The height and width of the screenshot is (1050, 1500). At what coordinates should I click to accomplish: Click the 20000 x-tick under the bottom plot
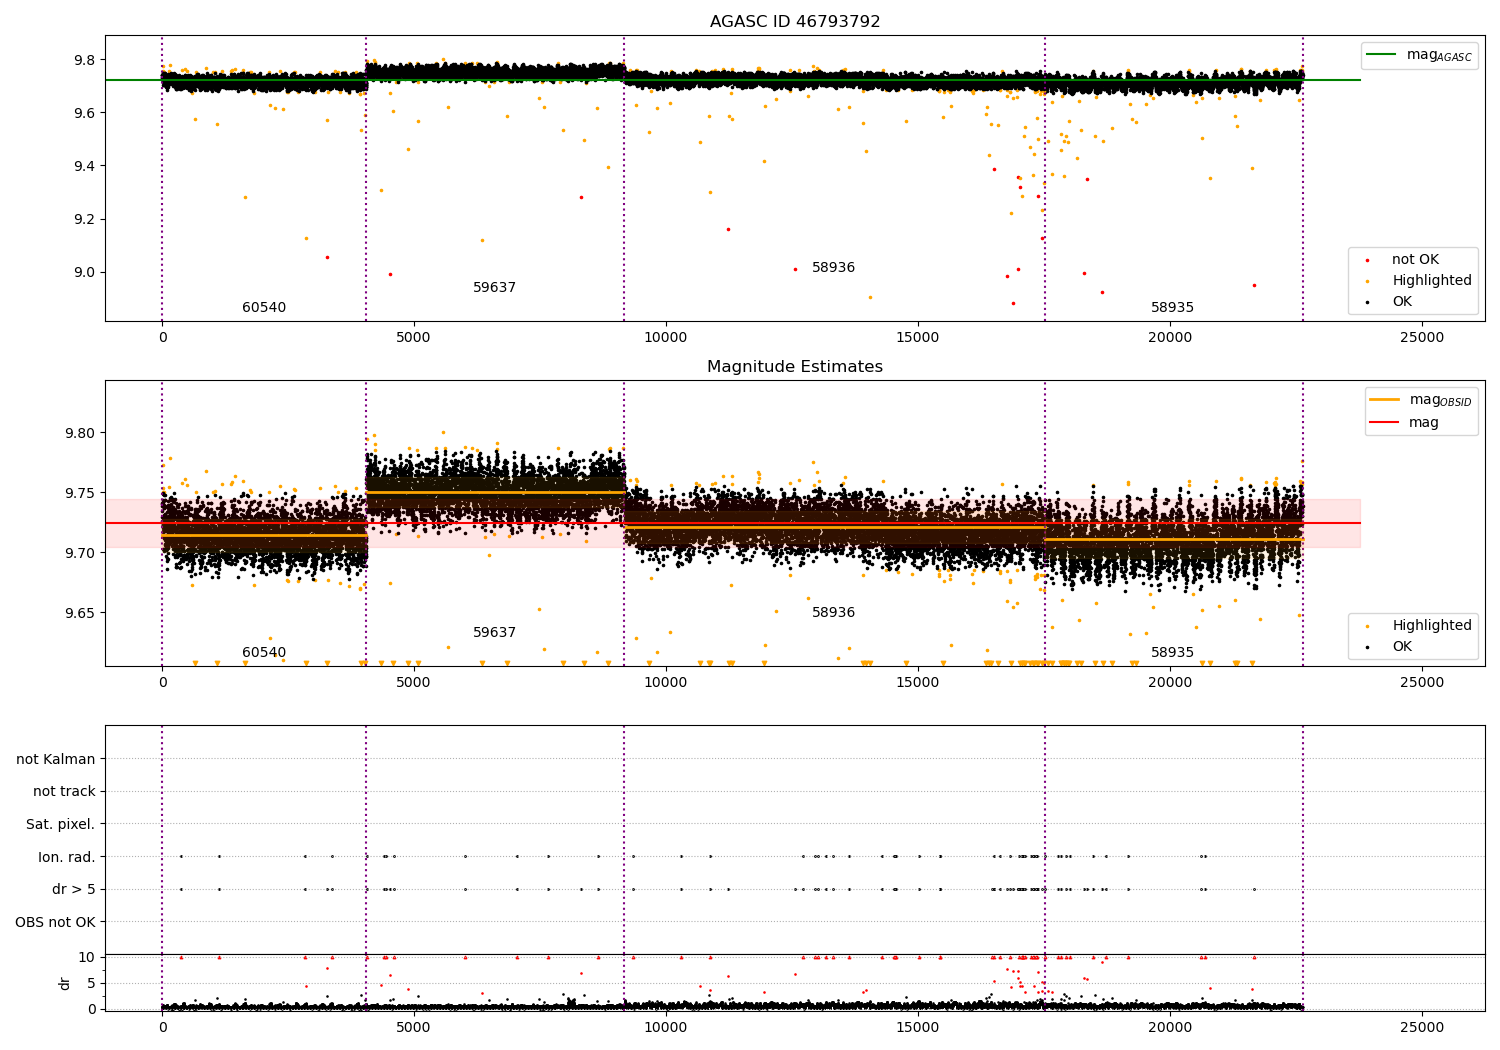[1170, 1027]
